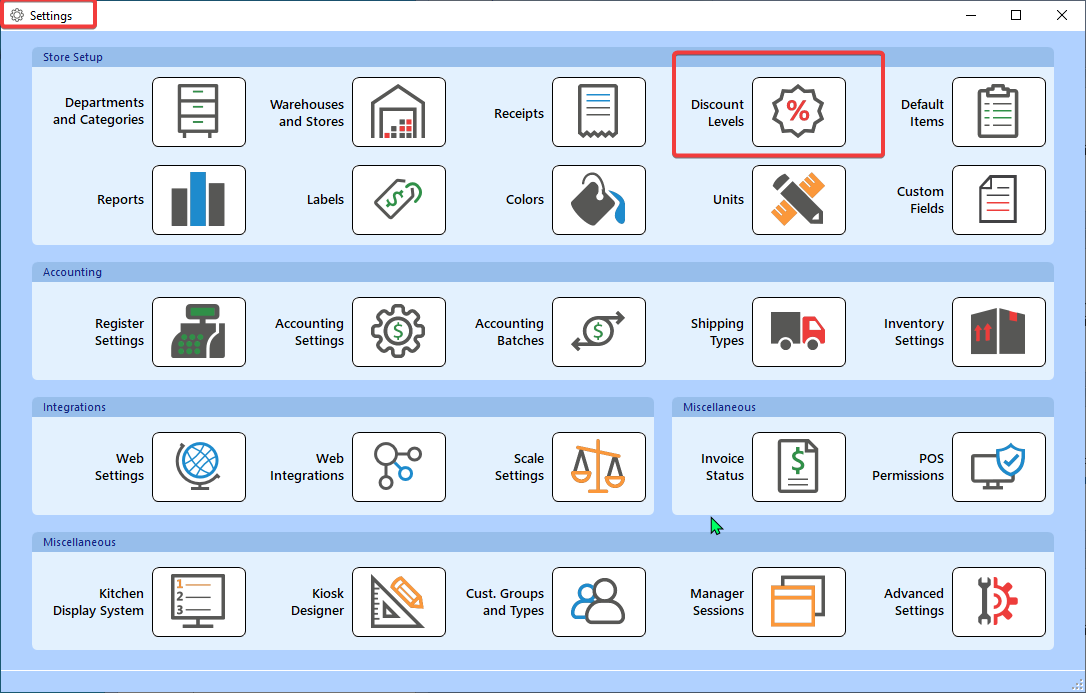Open POS Permissions shield icon

pos(998,467)
